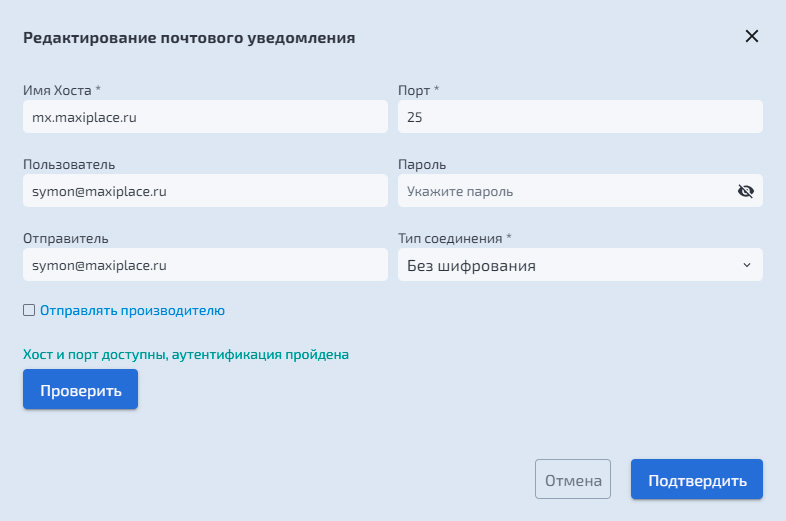Click the 'Отправитель' field label
786x521 pixels.
(66, 239)
